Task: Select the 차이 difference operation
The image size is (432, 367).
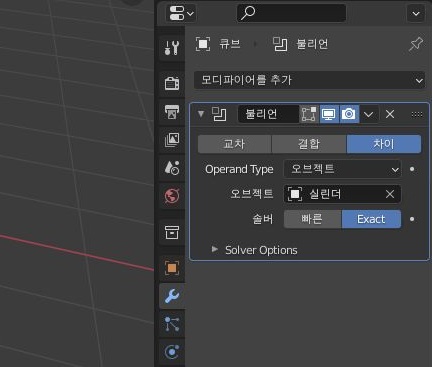Action: [x=384, y=144]
